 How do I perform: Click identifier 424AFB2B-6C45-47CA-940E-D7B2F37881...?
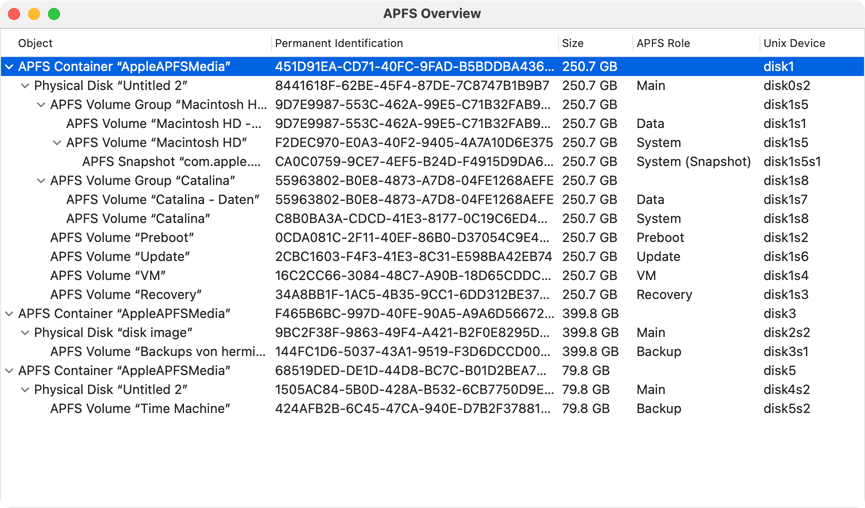(413, 409)
